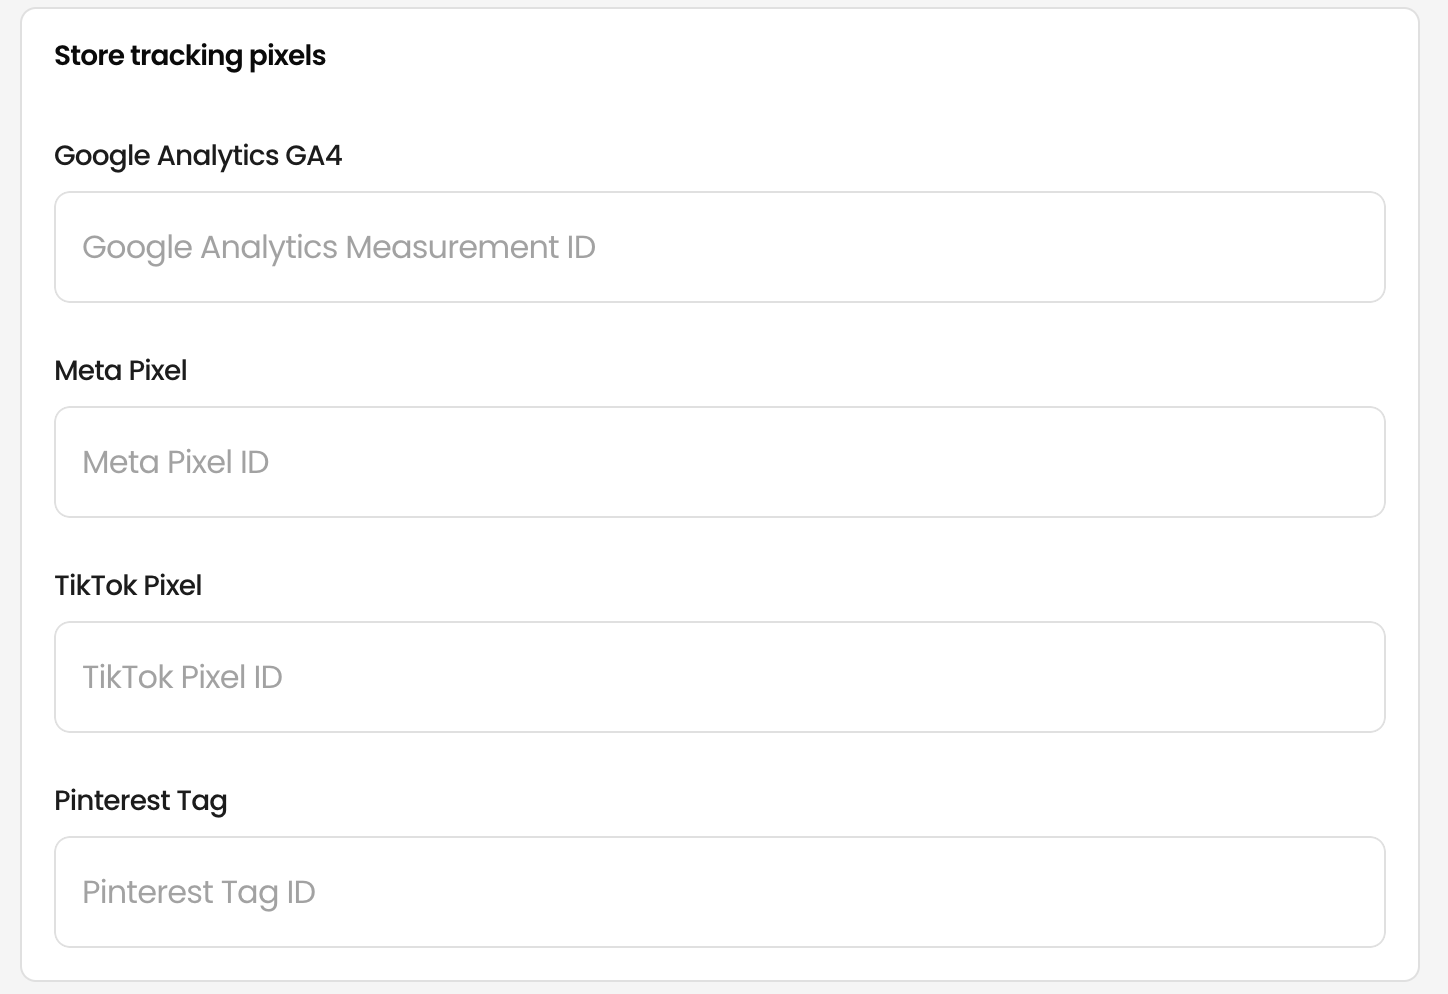1448x994 pixels.
Task: Click the TikTok Pixel field label
Action: pyautogui.click(x=128, y=586)
